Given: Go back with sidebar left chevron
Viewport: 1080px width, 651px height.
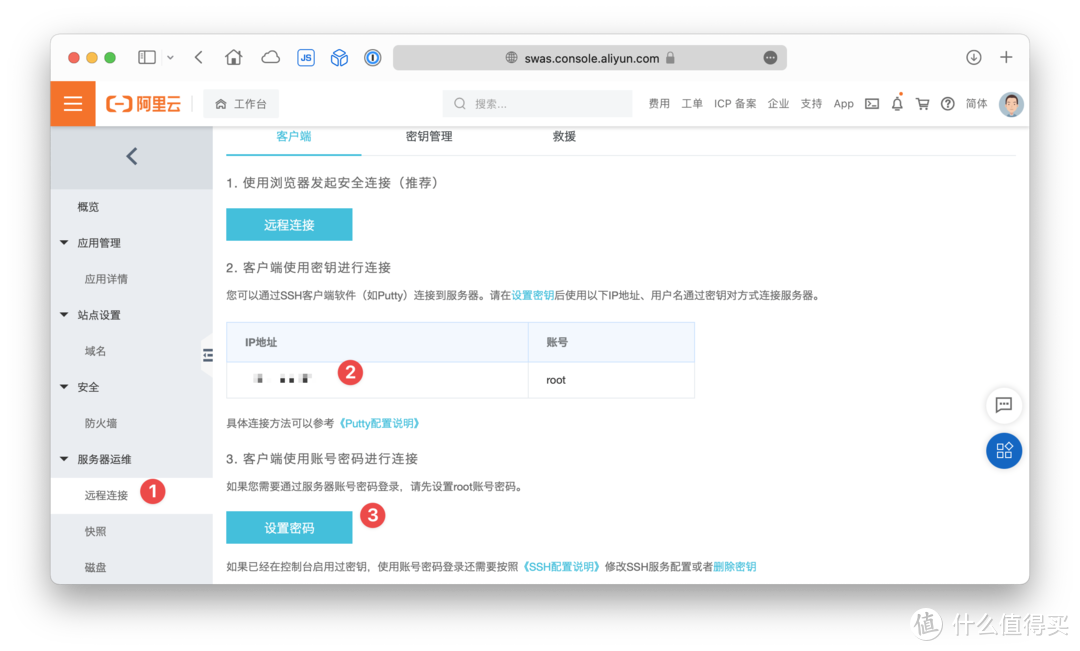Looking at the screenshot, I should coord(132,156).
